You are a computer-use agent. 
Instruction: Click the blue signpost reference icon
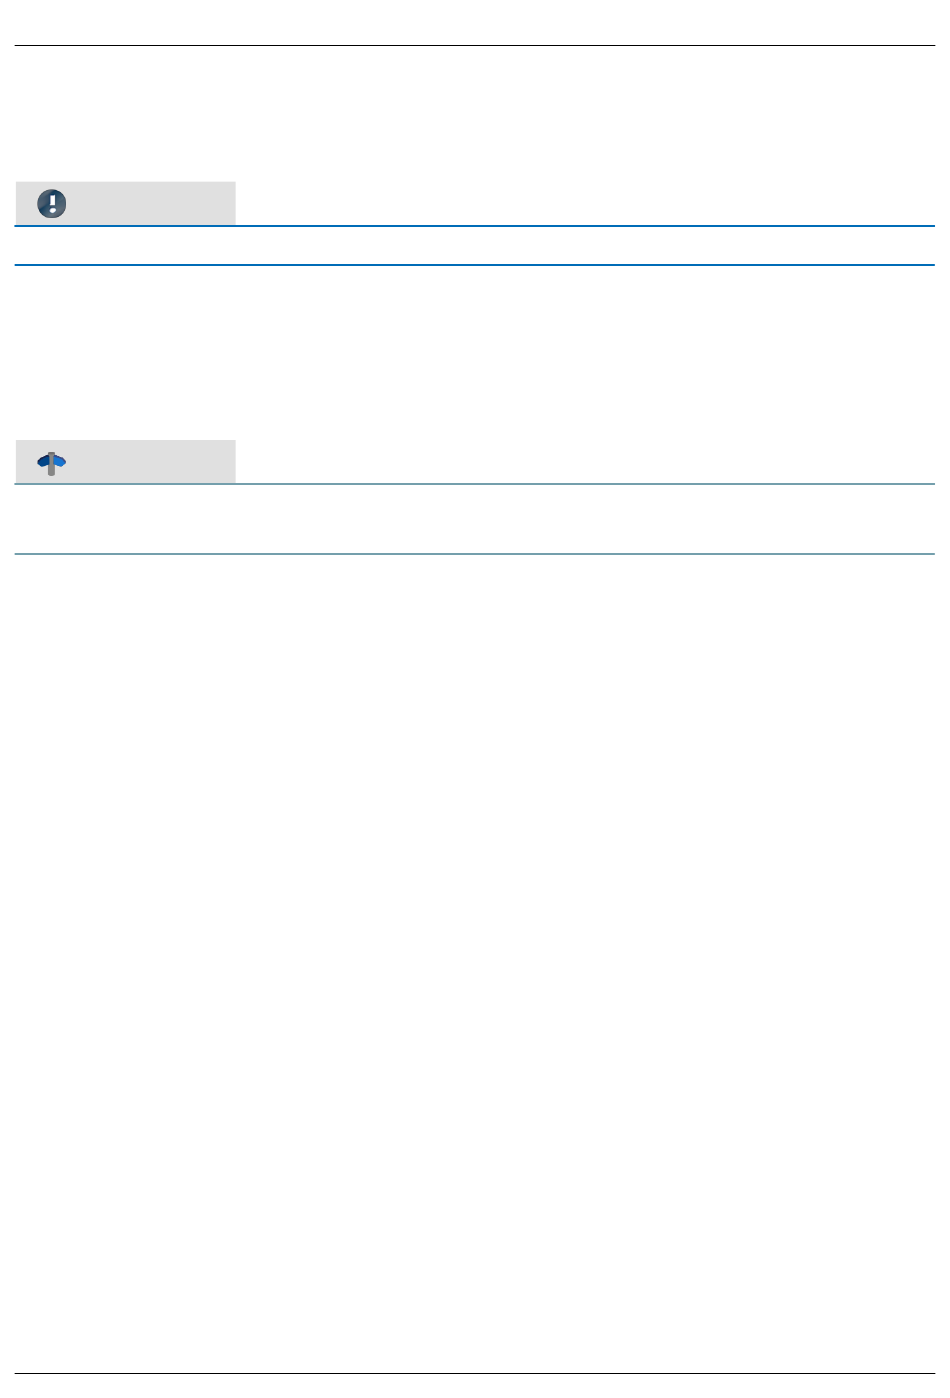pos(52,463)
